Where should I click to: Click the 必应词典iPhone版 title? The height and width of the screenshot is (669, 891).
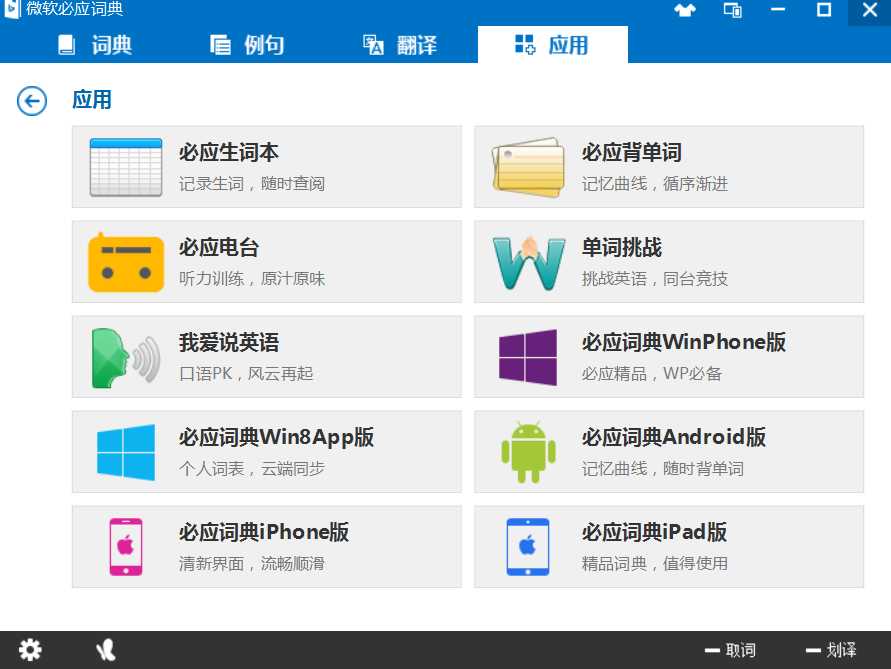(x=264, y=532)
